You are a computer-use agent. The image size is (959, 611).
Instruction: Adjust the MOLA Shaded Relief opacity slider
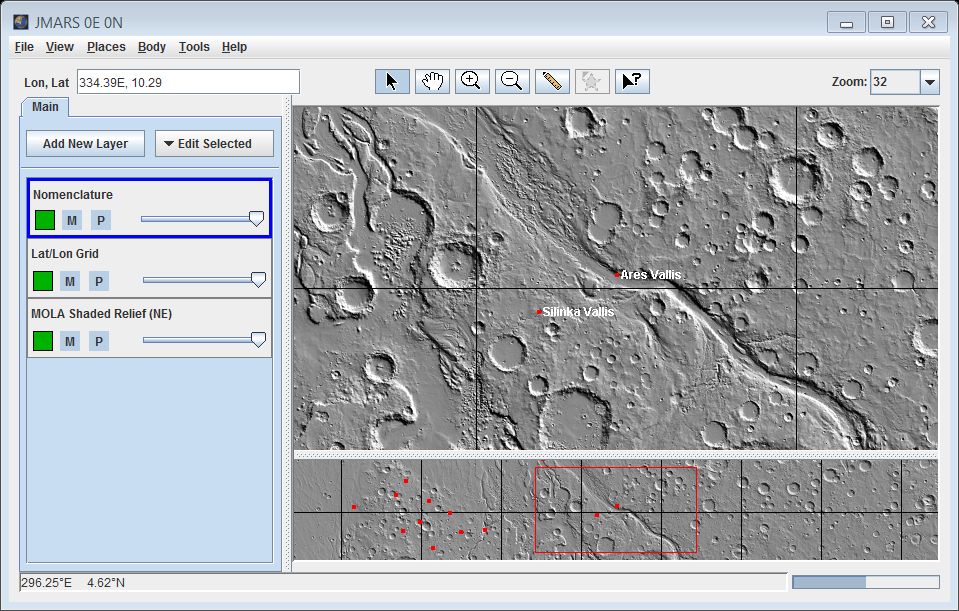(x=258, y=340)
